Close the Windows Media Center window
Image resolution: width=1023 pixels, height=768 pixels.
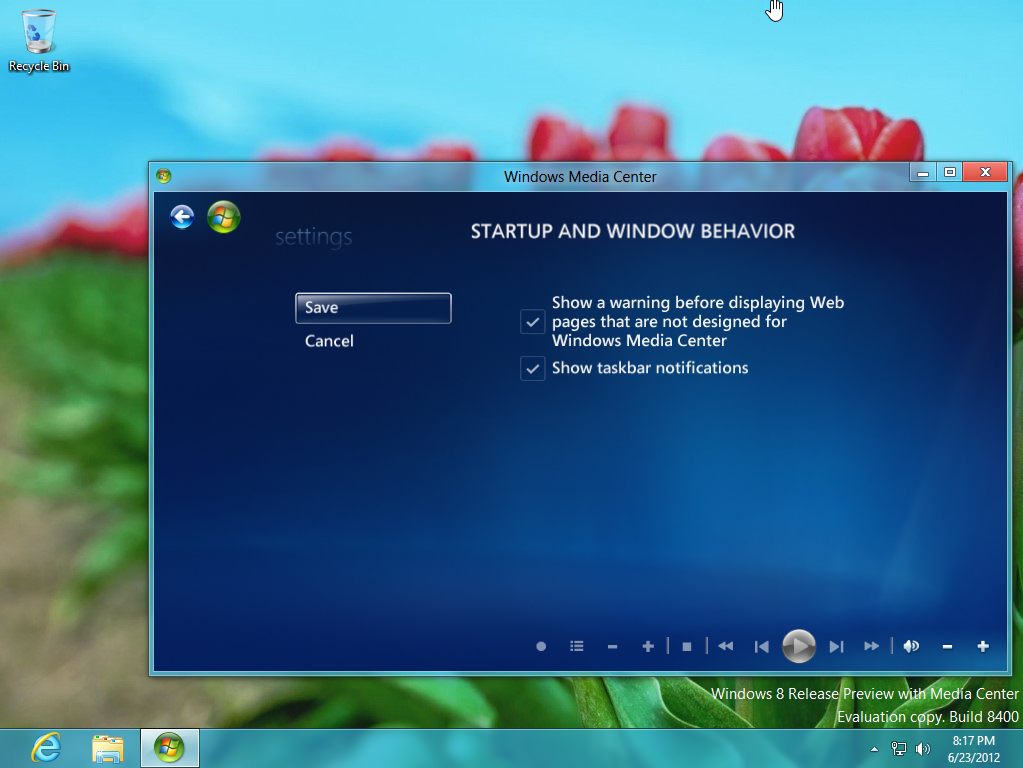click(x=985, y=172)
